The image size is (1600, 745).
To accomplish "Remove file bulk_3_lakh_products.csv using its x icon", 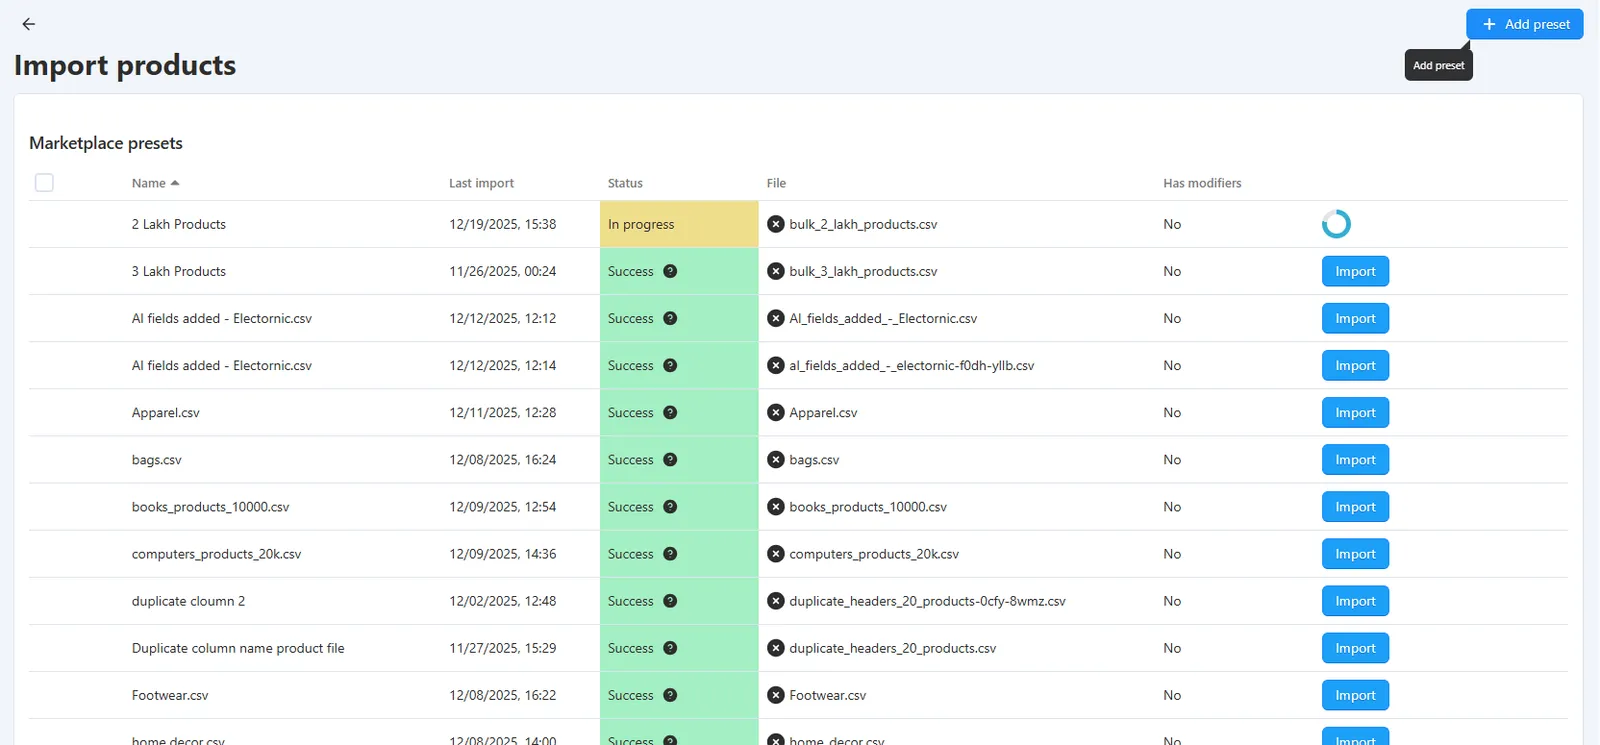I will point(776,271).
